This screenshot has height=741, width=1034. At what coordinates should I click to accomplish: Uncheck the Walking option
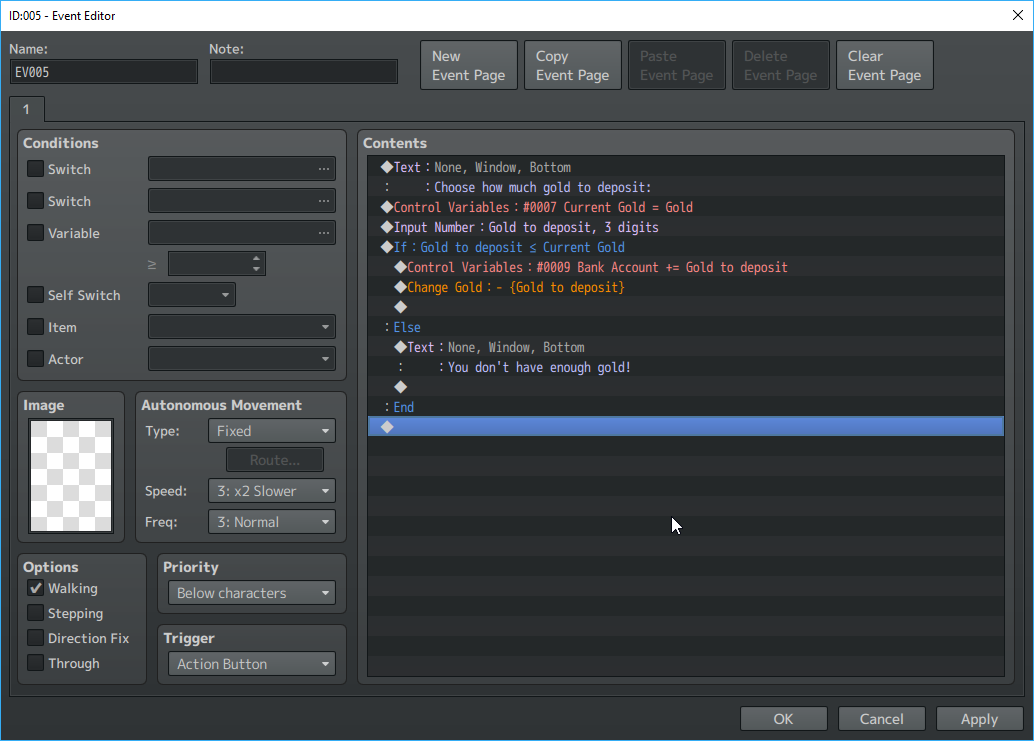point(36,588)
